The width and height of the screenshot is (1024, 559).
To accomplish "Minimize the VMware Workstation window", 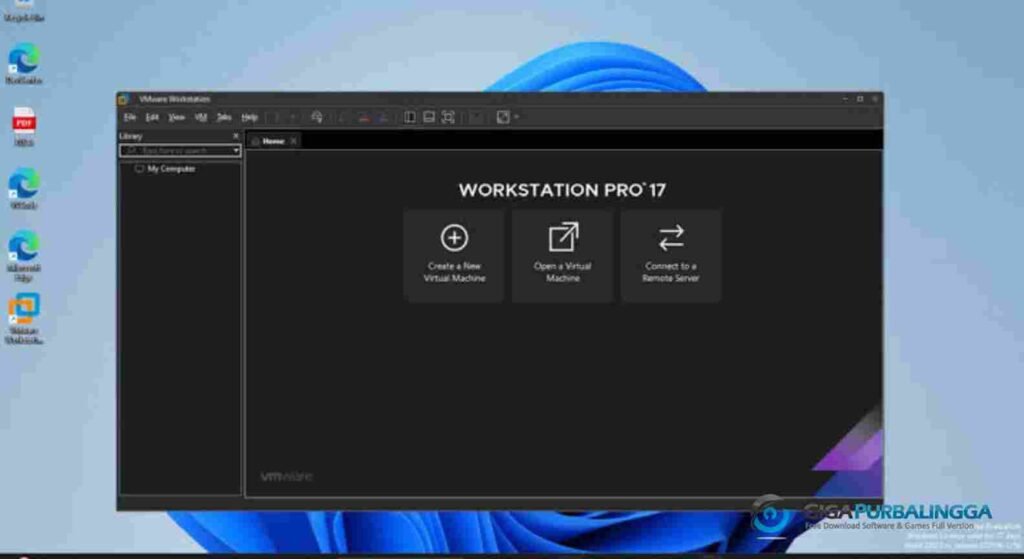I will [845, 99].
